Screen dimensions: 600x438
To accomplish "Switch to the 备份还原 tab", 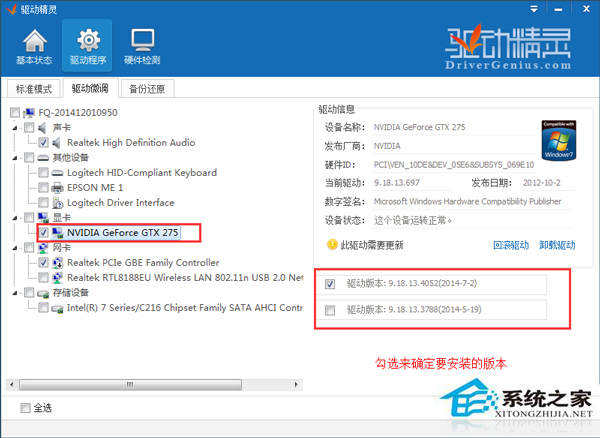I will (x=148, y=87).
